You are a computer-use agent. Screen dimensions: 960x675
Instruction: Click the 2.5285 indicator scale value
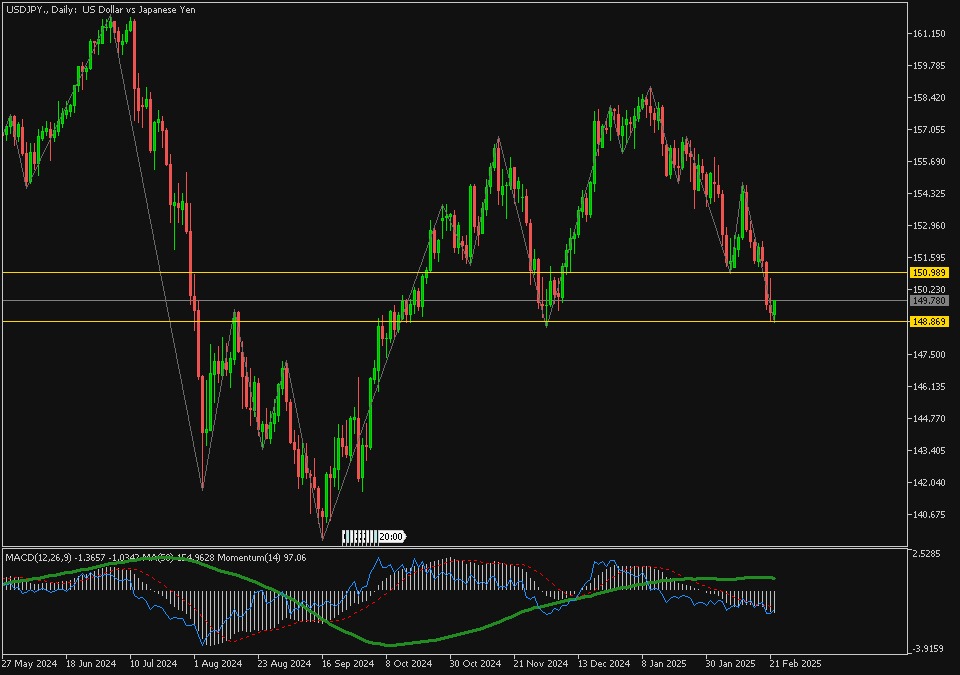coord(926,554)
